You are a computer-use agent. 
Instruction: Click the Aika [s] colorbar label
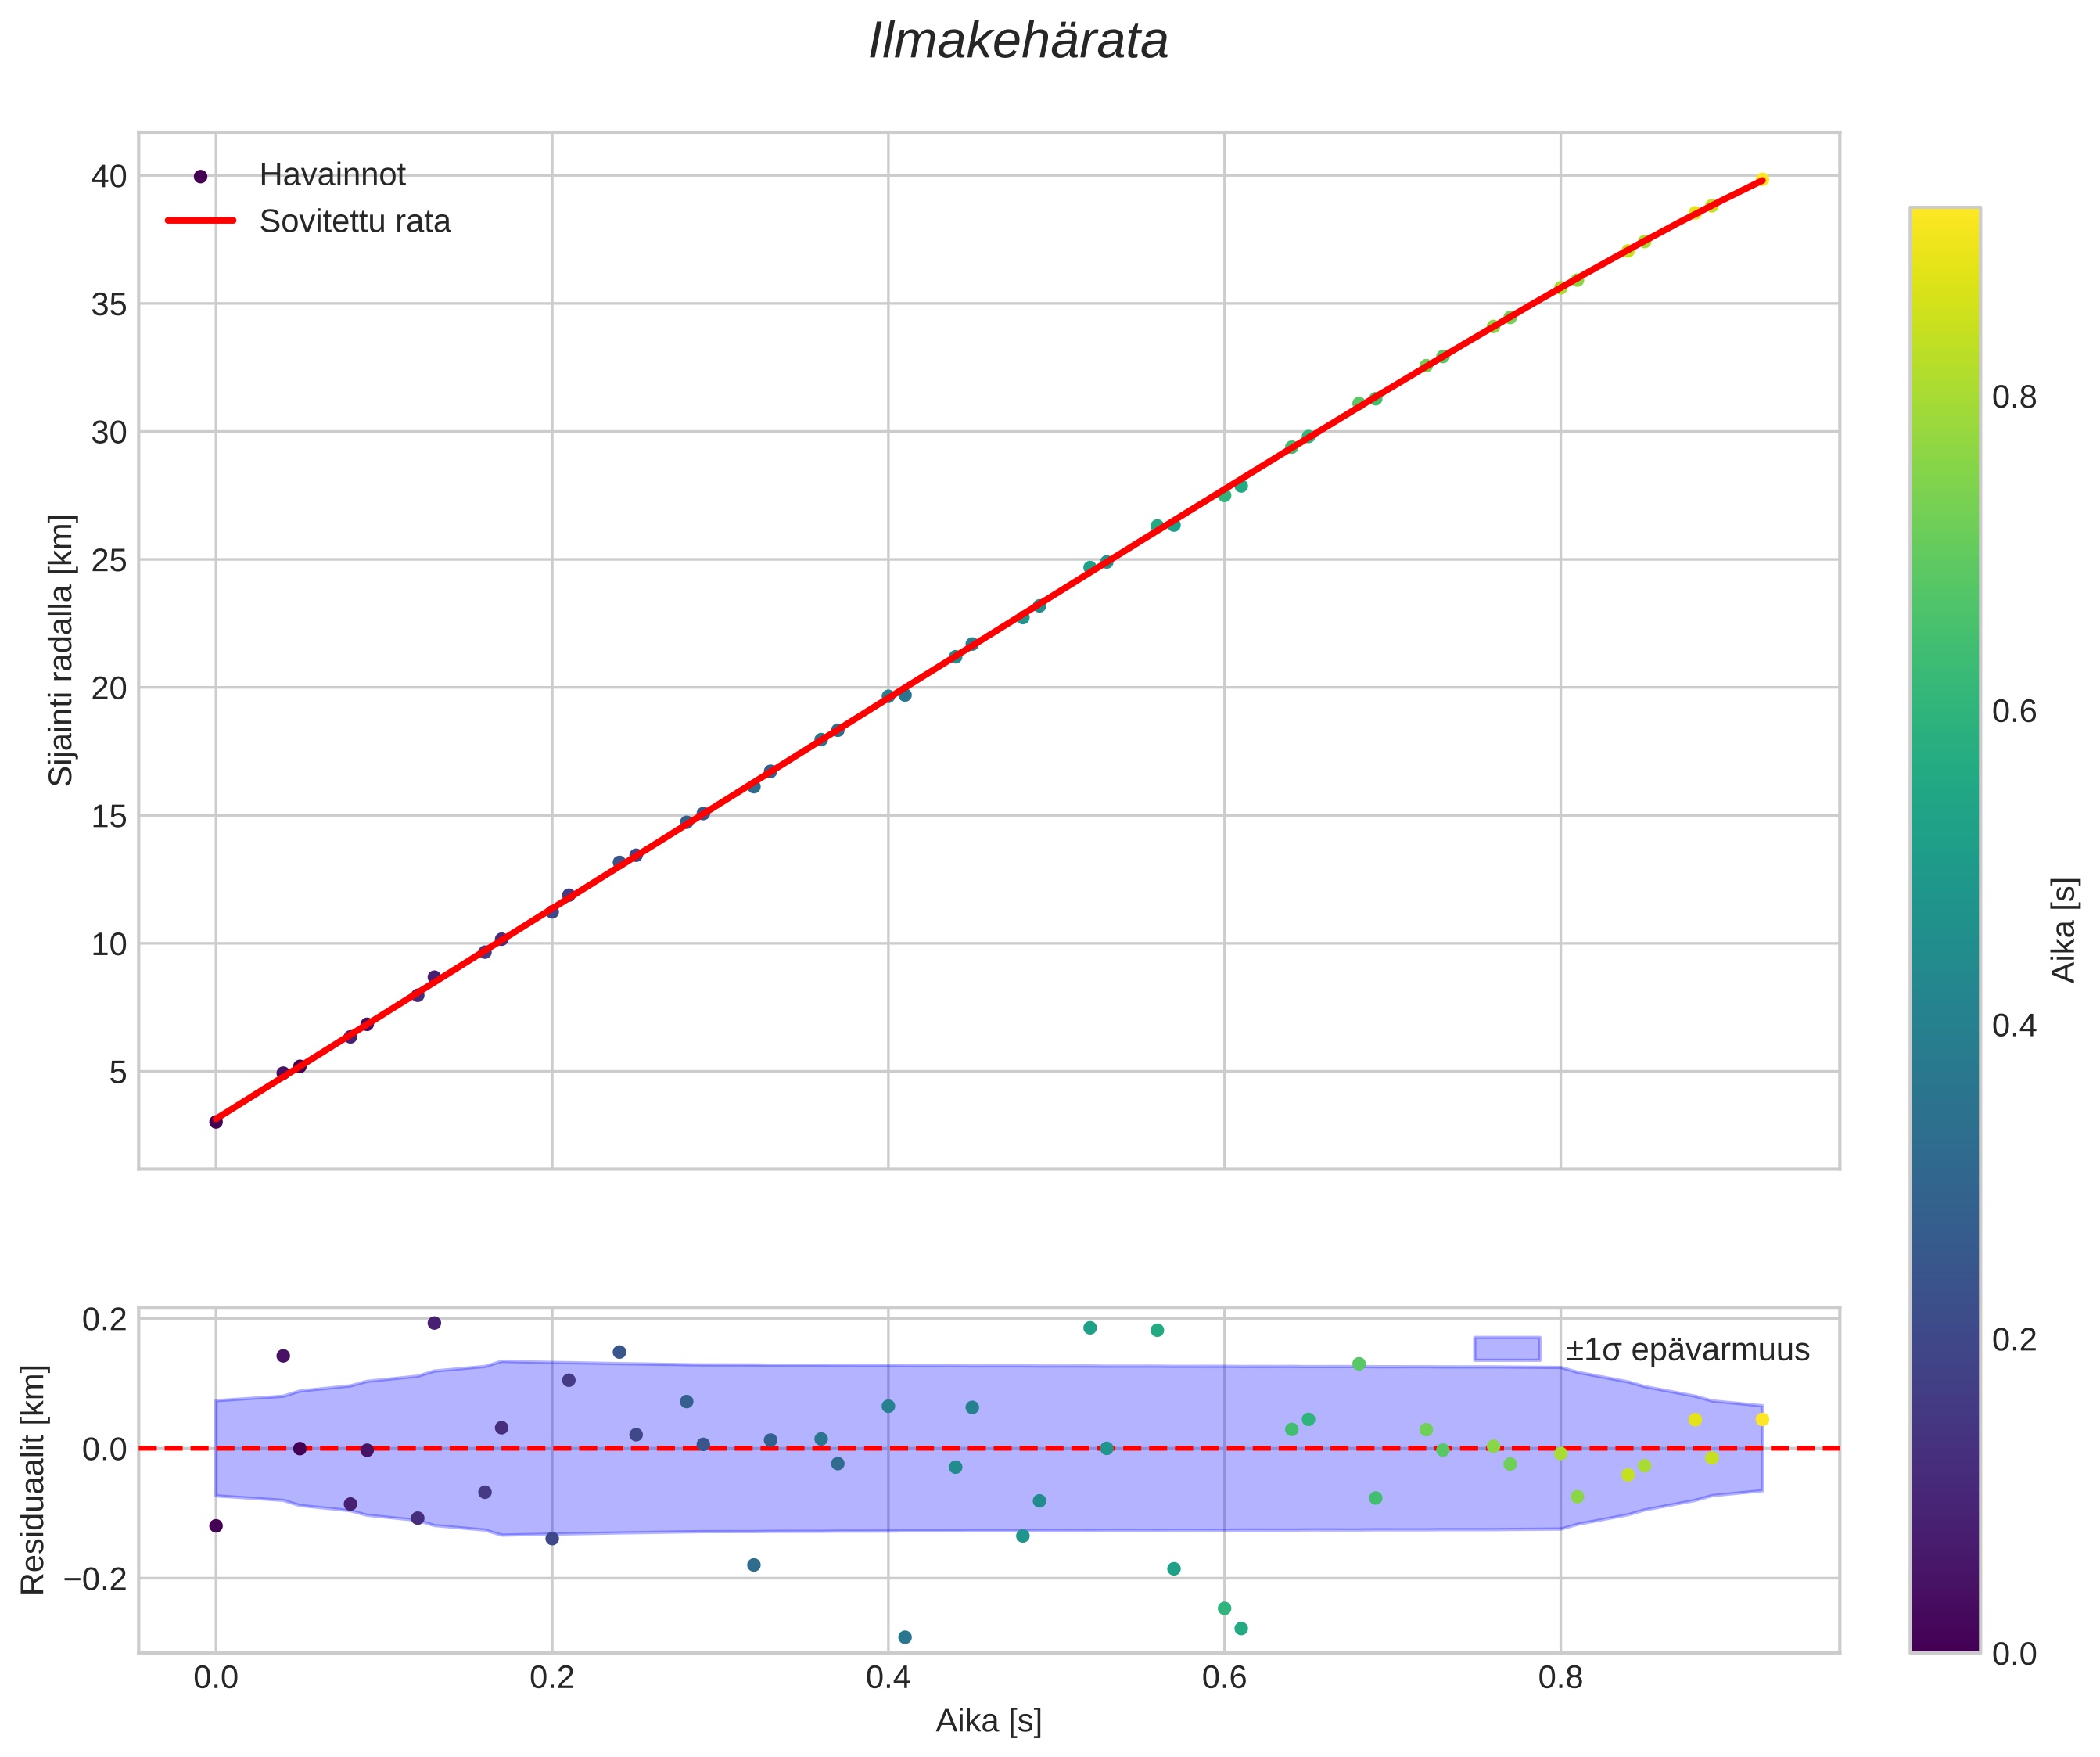(x=2064, y=930)
